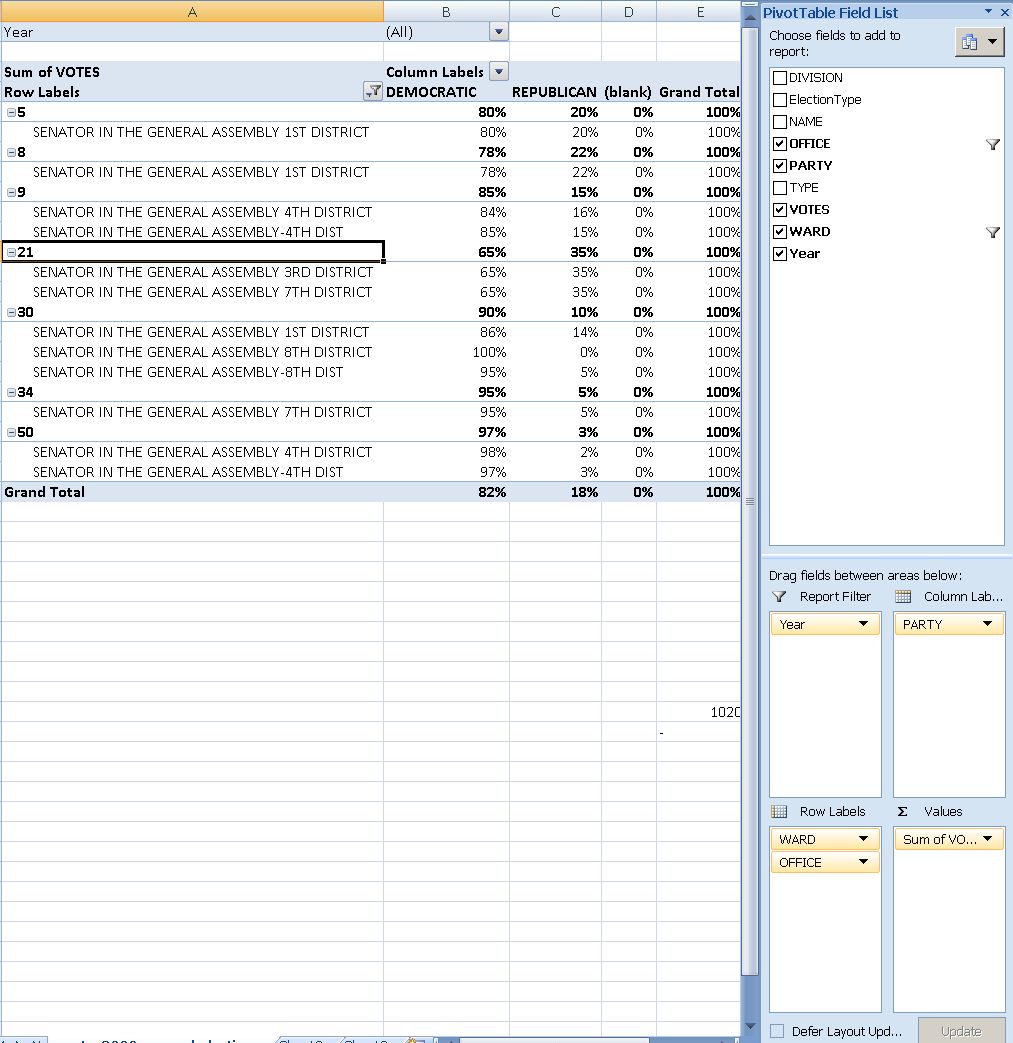Open the Column Labels dropdown arrow

point(498,72)
